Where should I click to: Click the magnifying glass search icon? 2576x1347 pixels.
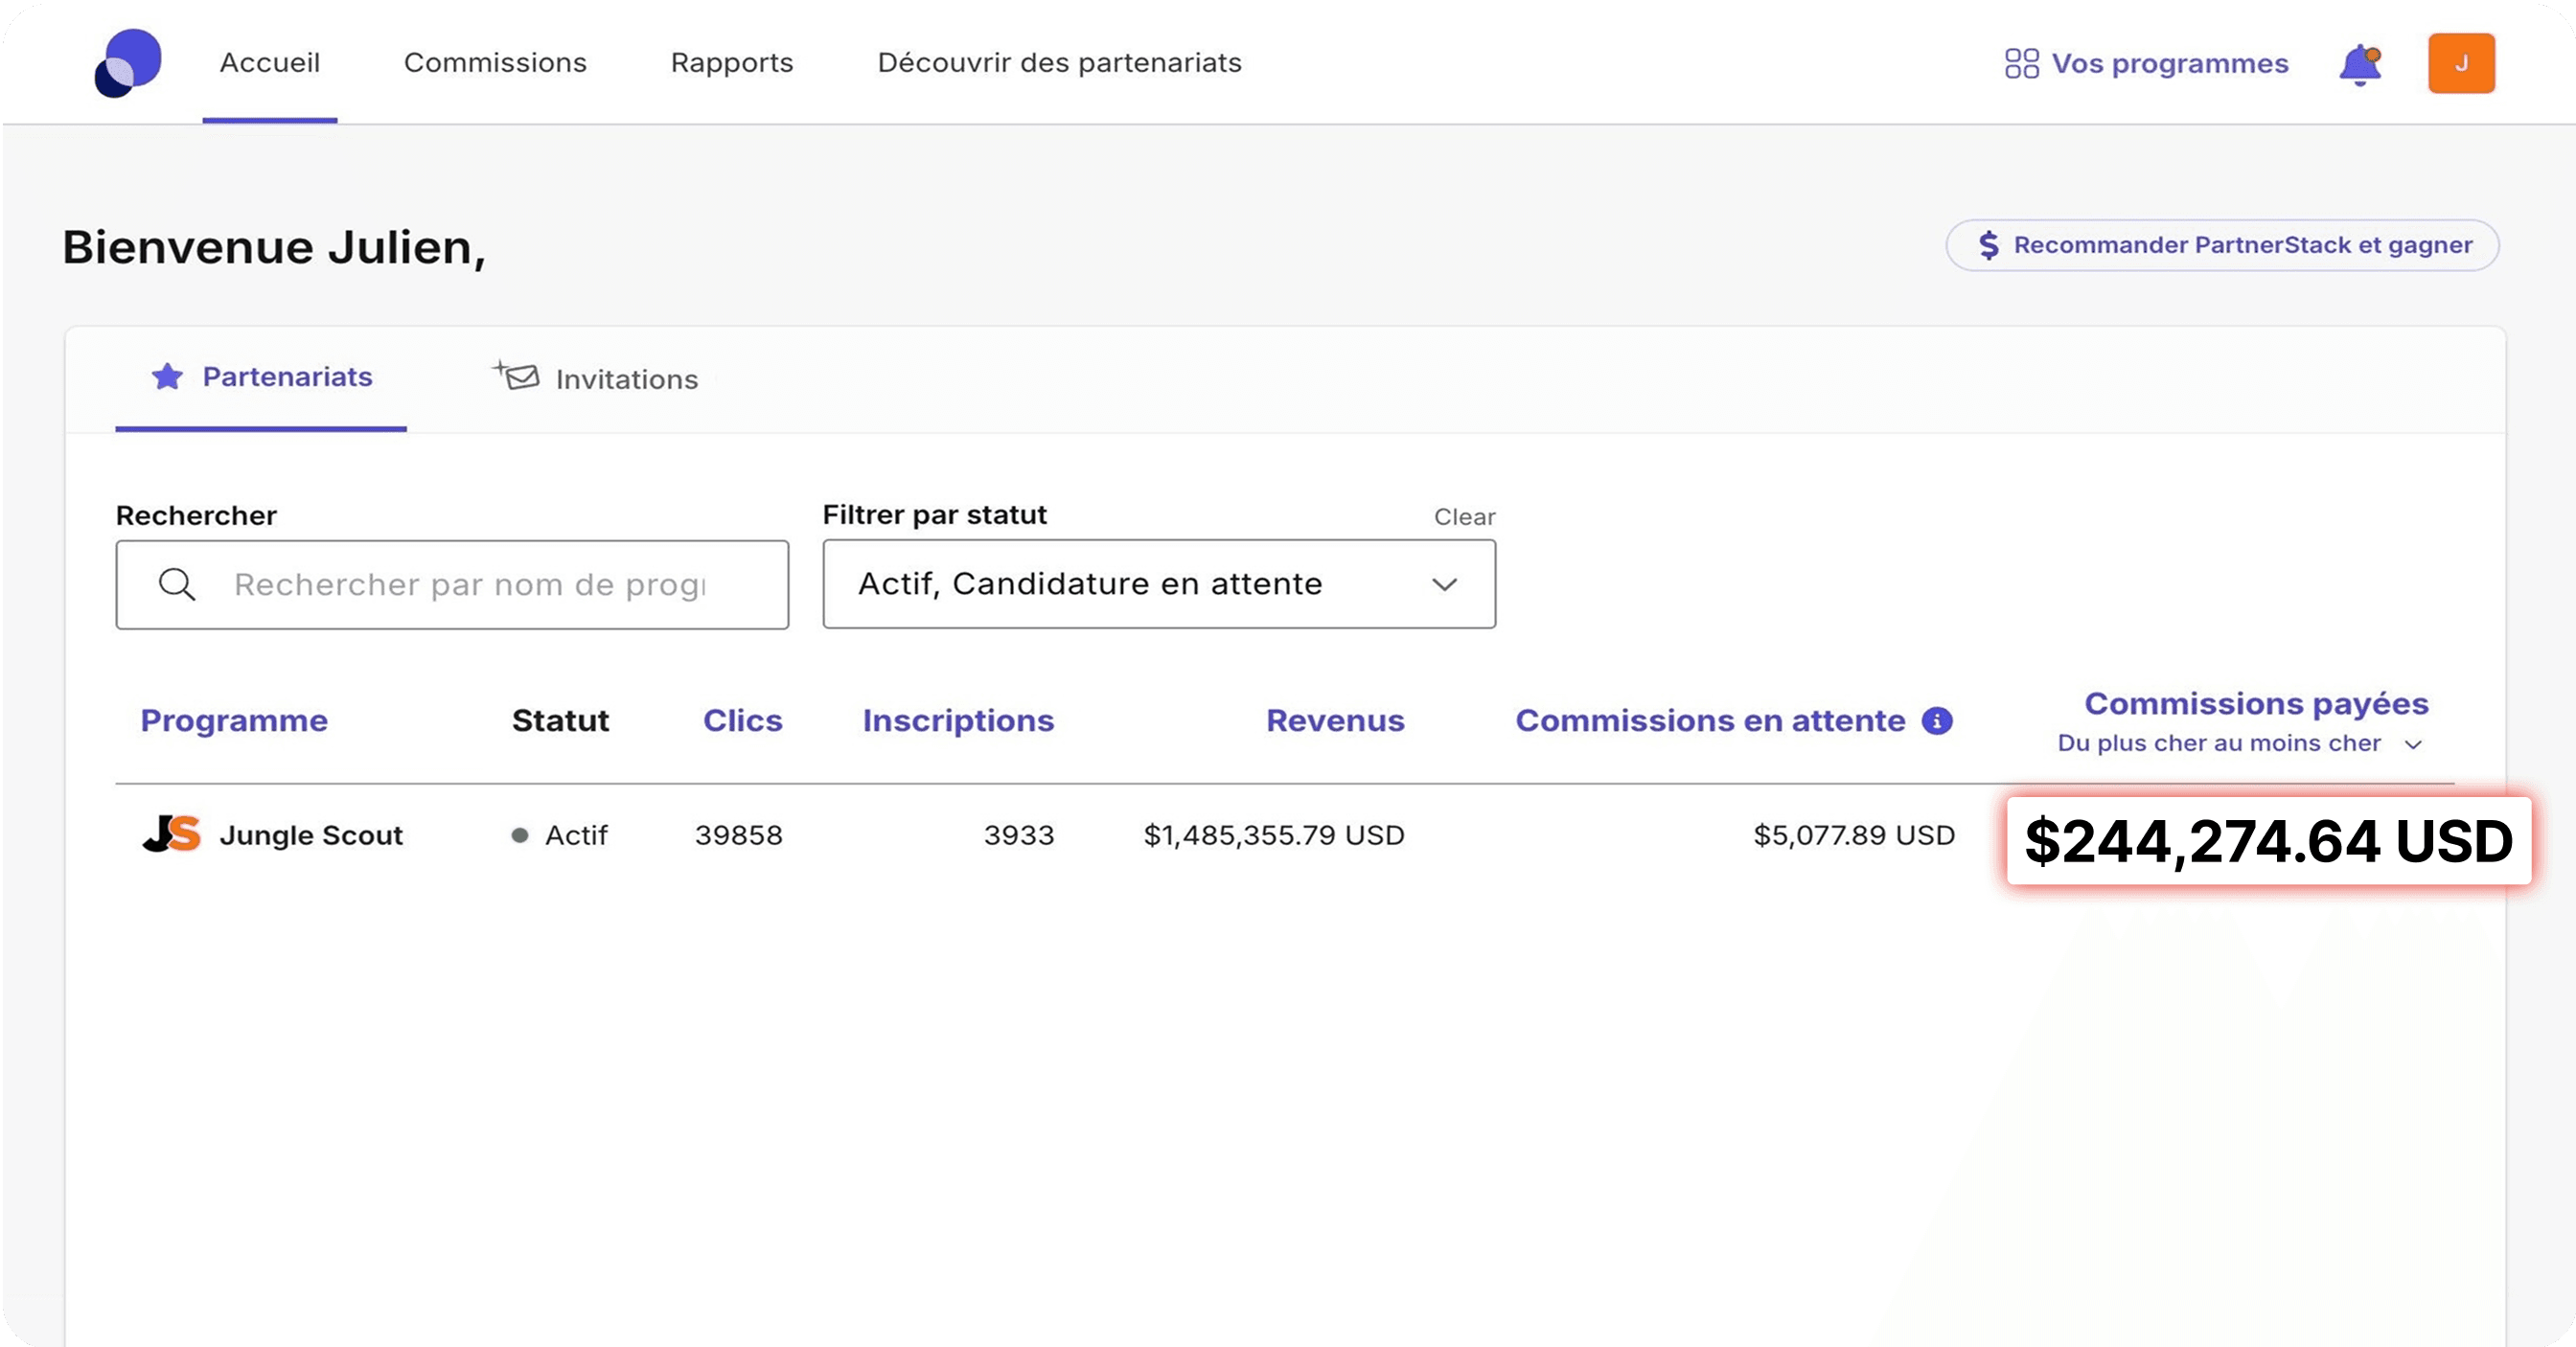coord(177,584)
